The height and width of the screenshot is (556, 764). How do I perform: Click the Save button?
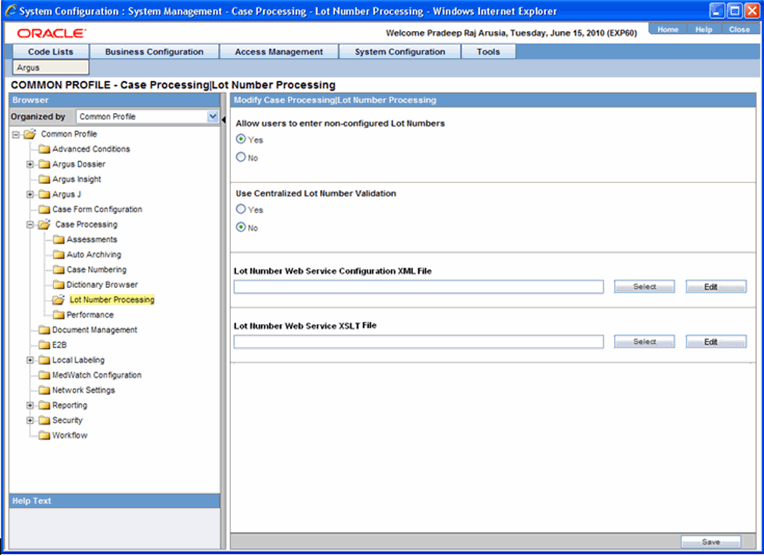tap(711, 542)
